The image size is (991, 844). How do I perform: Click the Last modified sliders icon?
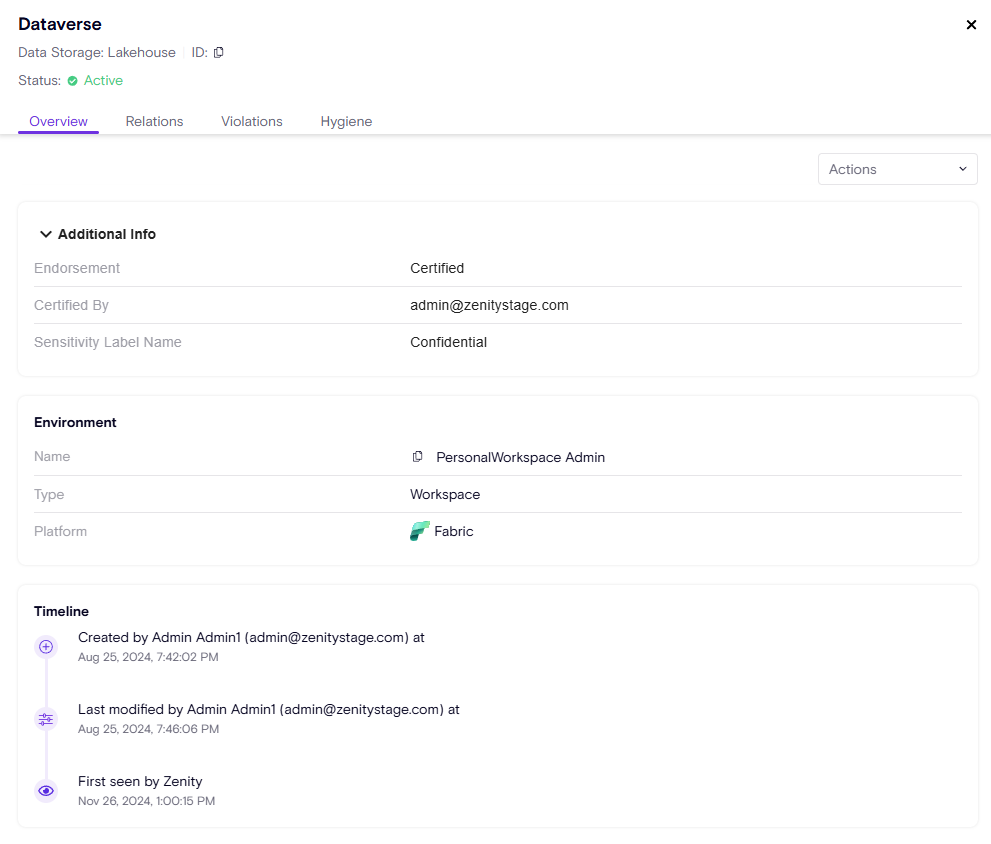tap(46, 719)
